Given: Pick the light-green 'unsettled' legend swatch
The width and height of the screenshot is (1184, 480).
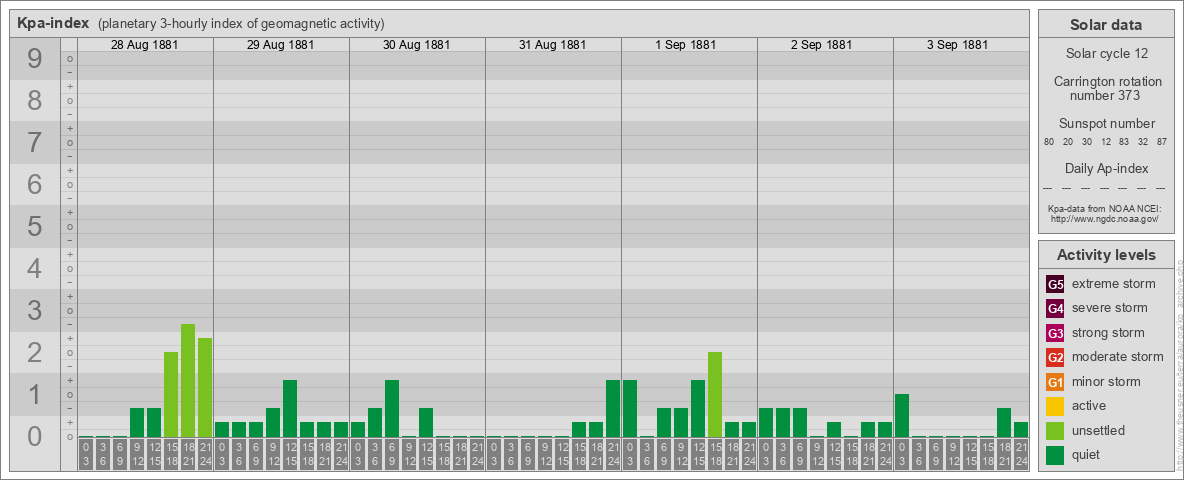Looking at the screenshot, I should click(x=1056, y=431).
